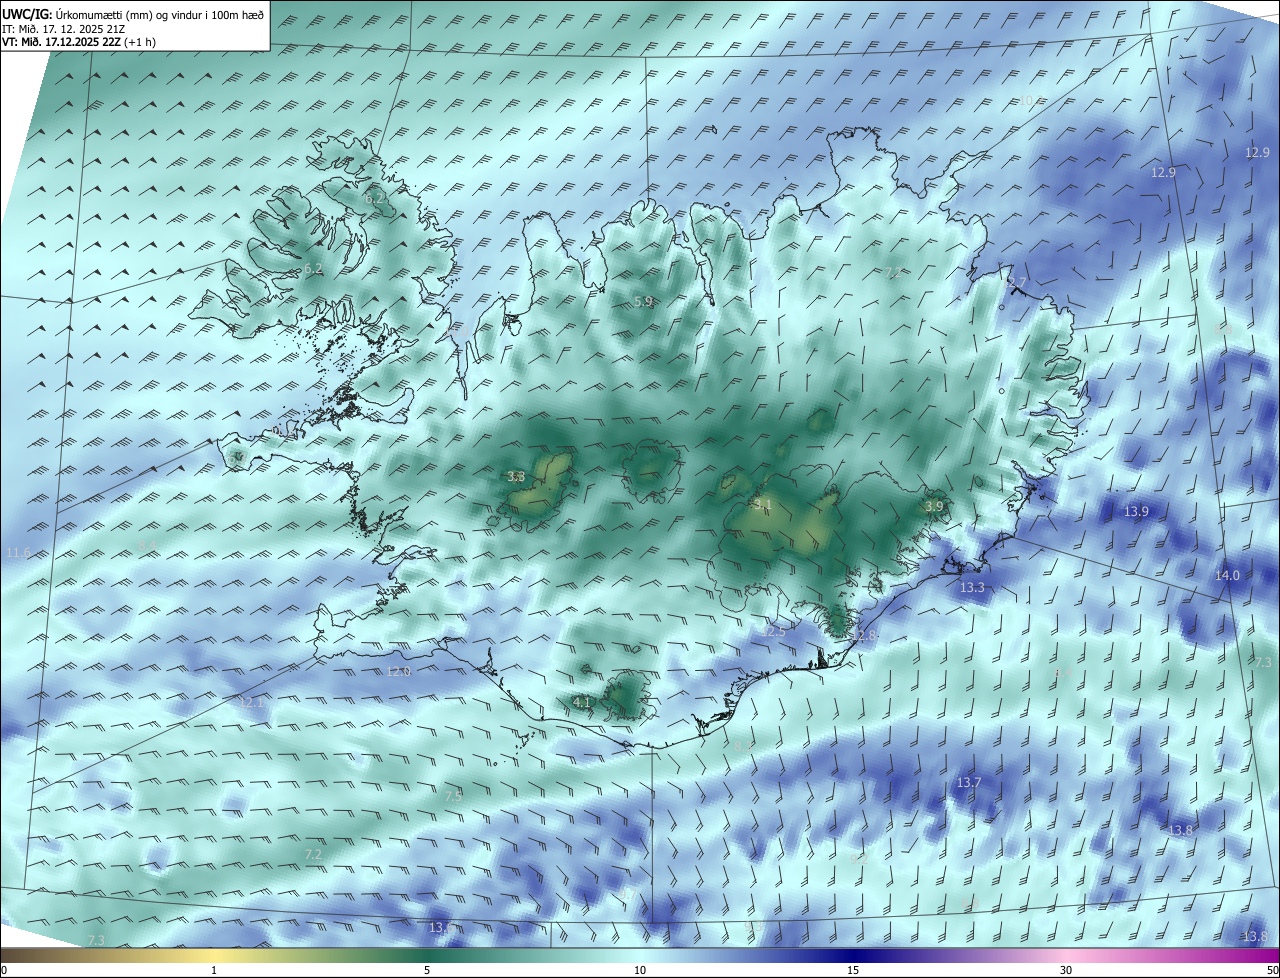Click the 1 tick label on the scale
Viewport: 1280px width, 978px height.
click(x=214, y=970)
